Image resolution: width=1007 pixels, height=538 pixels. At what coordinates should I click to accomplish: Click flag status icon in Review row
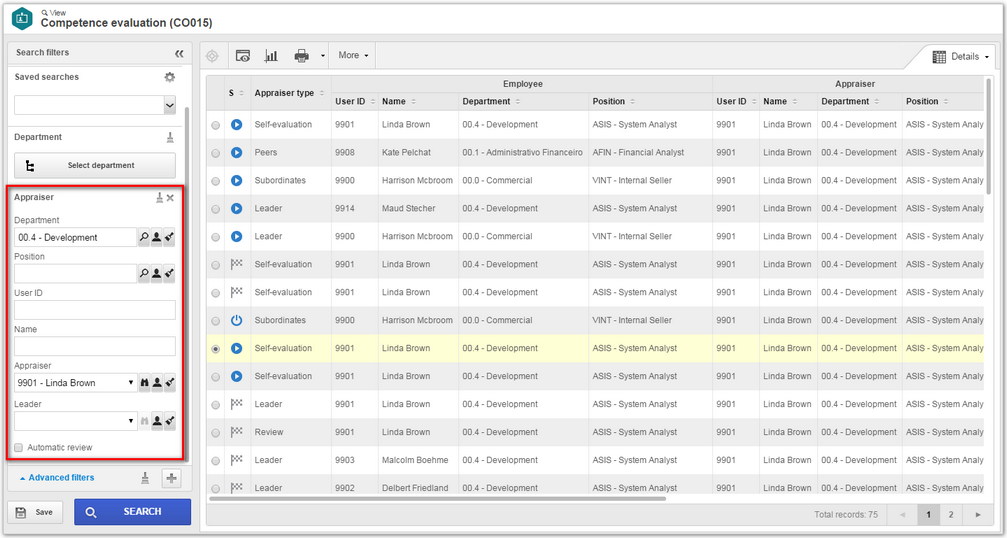(236, 432)
